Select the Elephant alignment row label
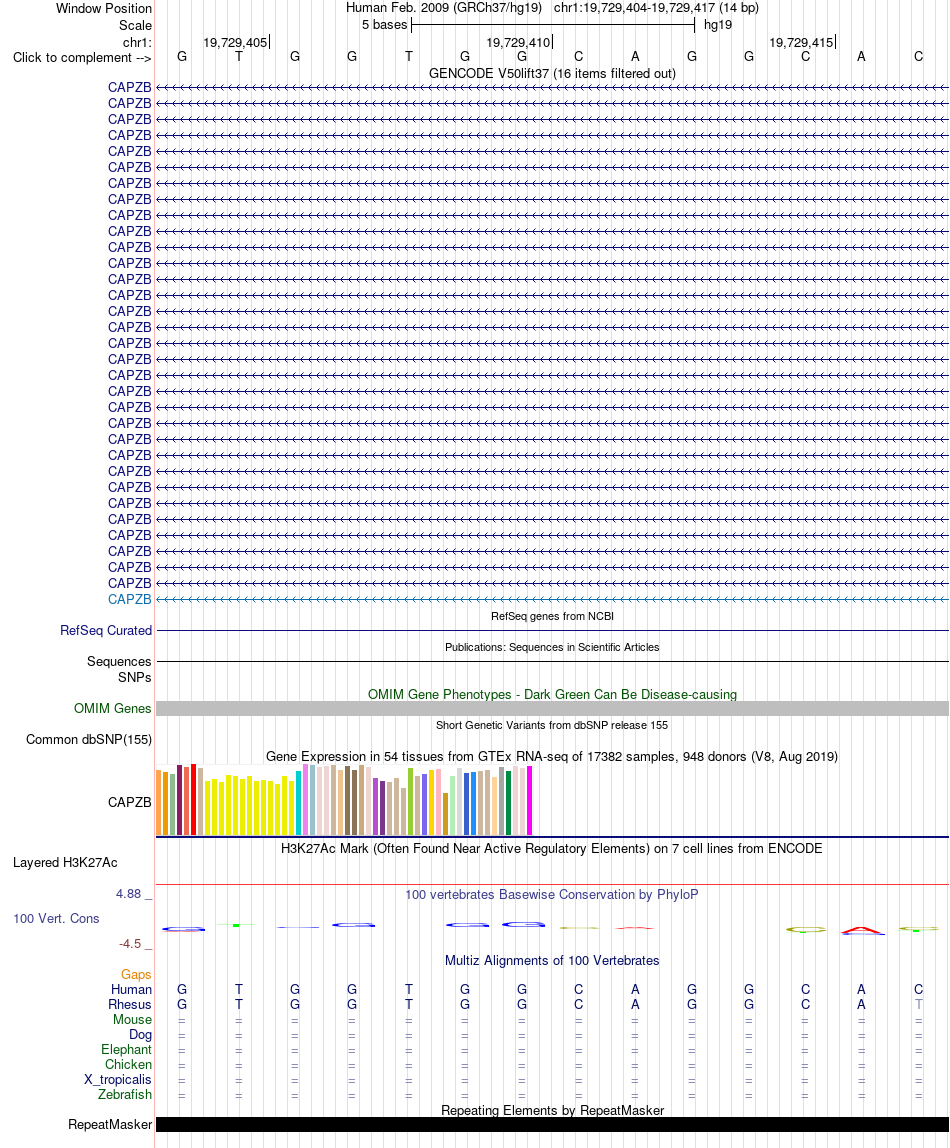The height and width of the screenshot is (1148, 950). (126, 1050)
